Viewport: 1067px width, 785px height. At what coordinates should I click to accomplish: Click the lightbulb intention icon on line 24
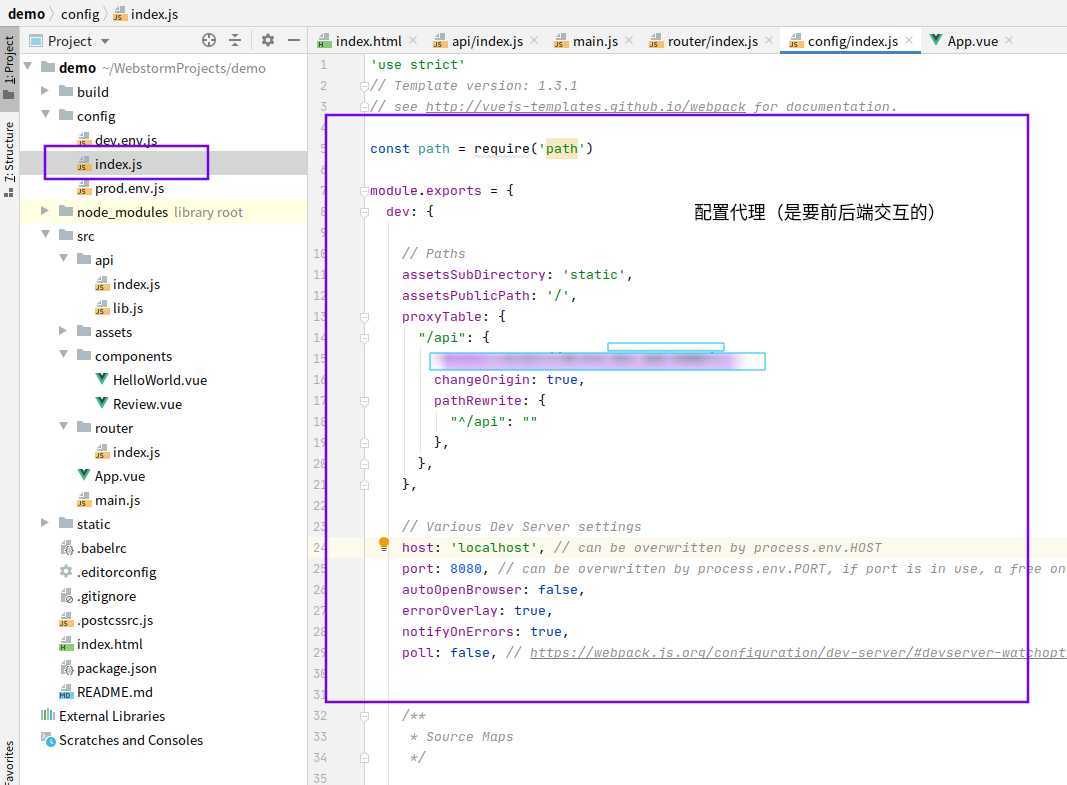click(383, 545)
